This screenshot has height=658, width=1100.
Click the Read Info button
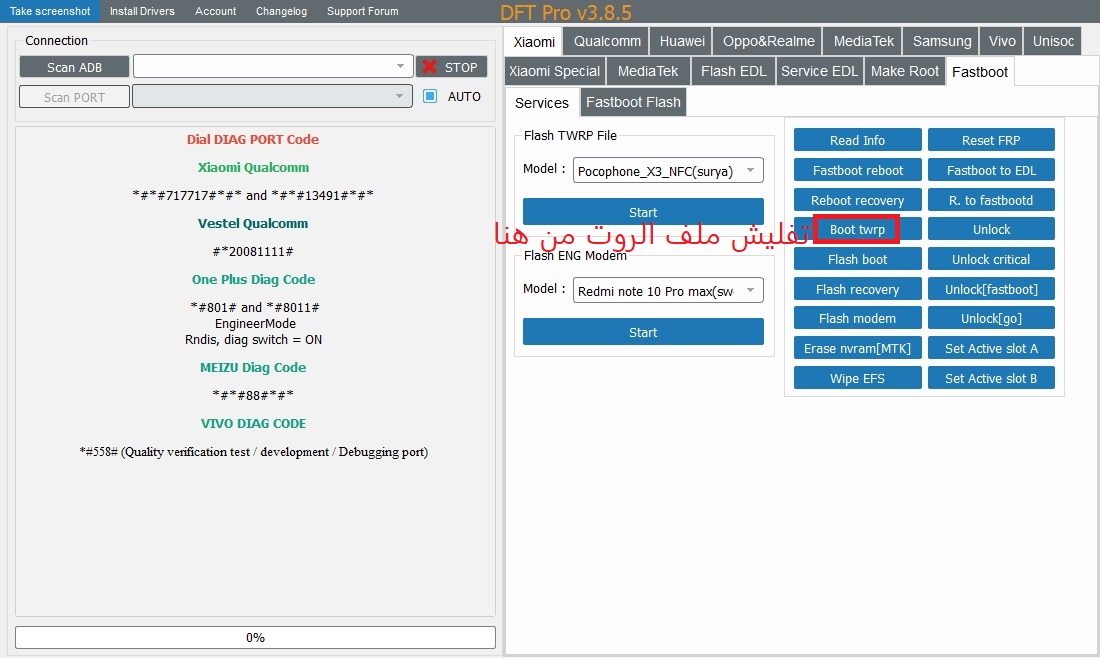click(x=857, y=140)
